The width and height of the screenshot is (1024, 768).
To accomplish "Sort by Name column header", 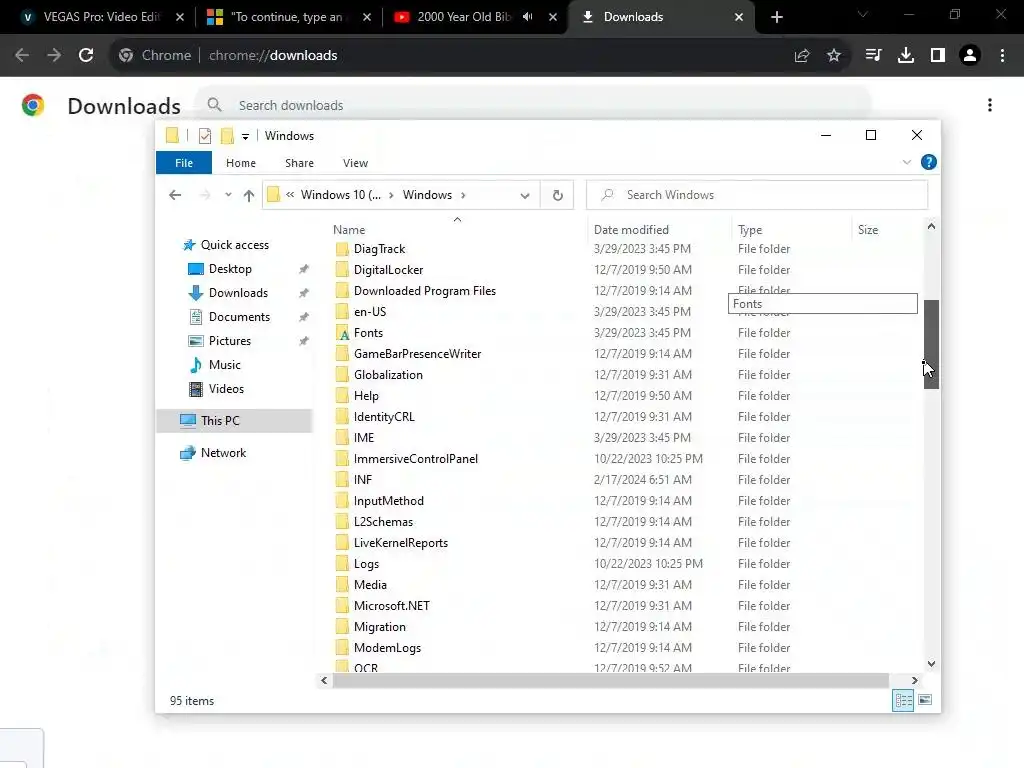I will click(457, 229).
